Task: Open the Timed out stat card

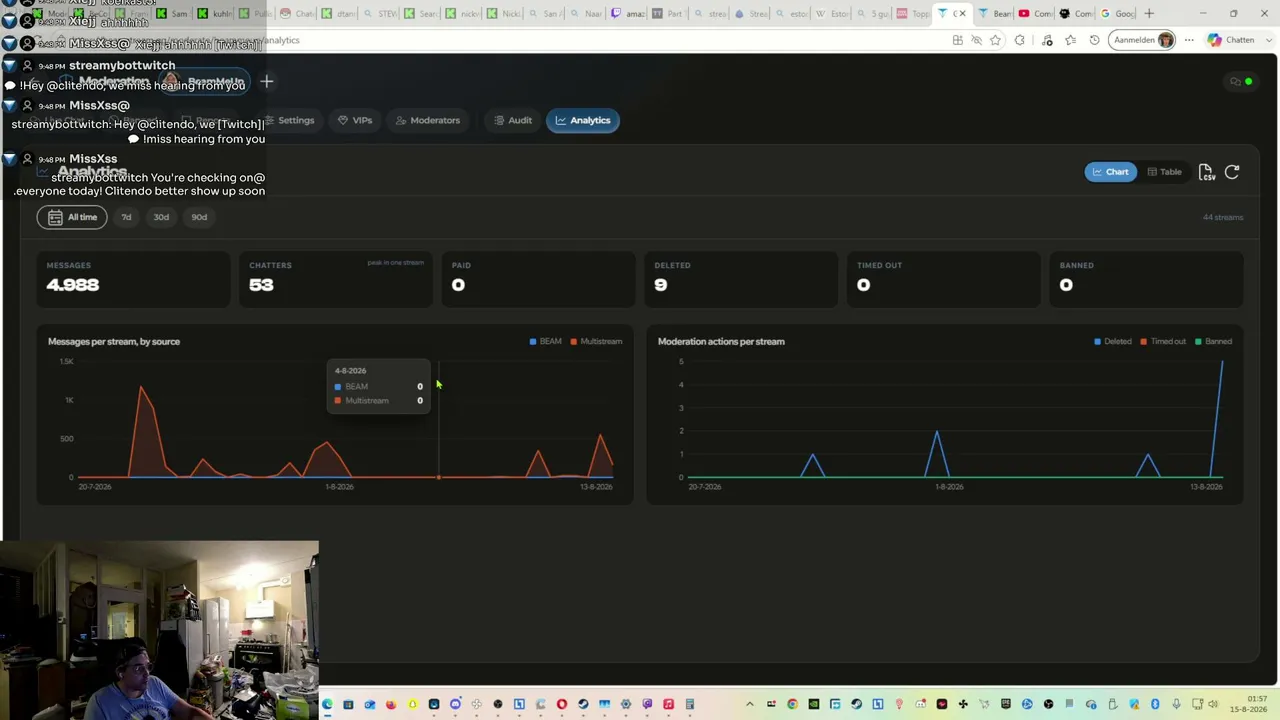Action: [x=944, y=278]
